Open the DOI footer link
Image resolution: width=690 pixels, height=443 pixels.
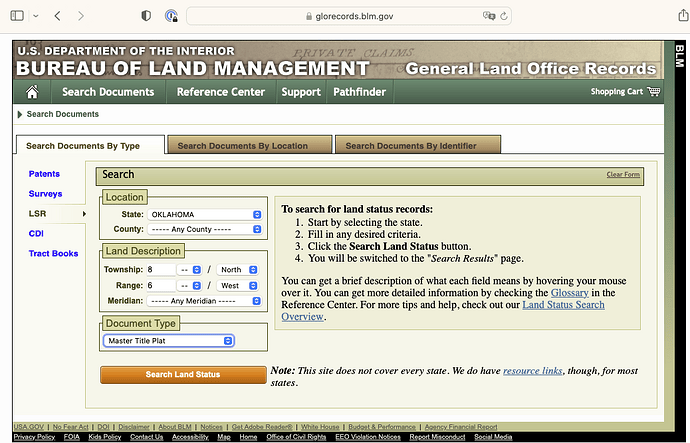[103, 427]
